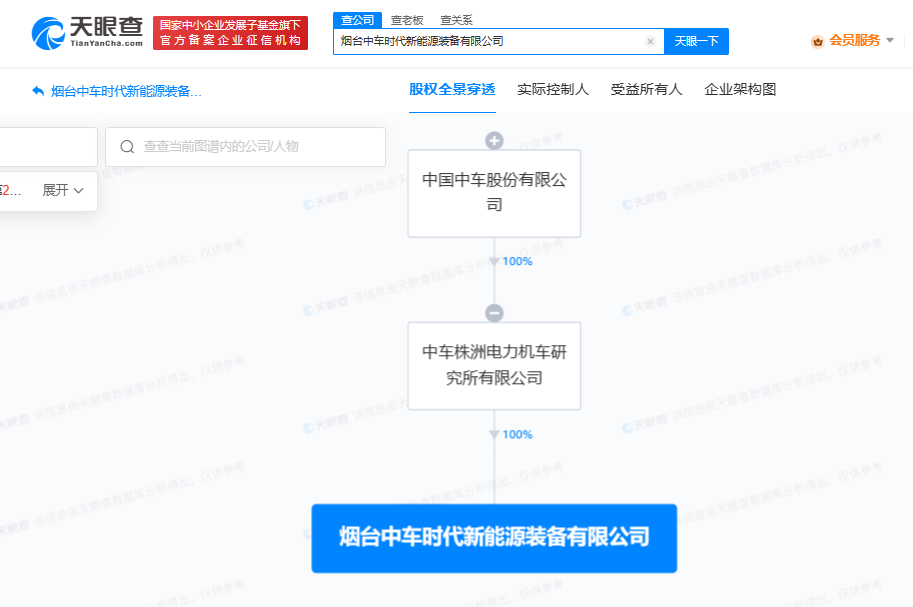Go back to 烟台中车时代新能源装备 company page
This screenshot has width=913, height=607.
(x=126, y=91)
